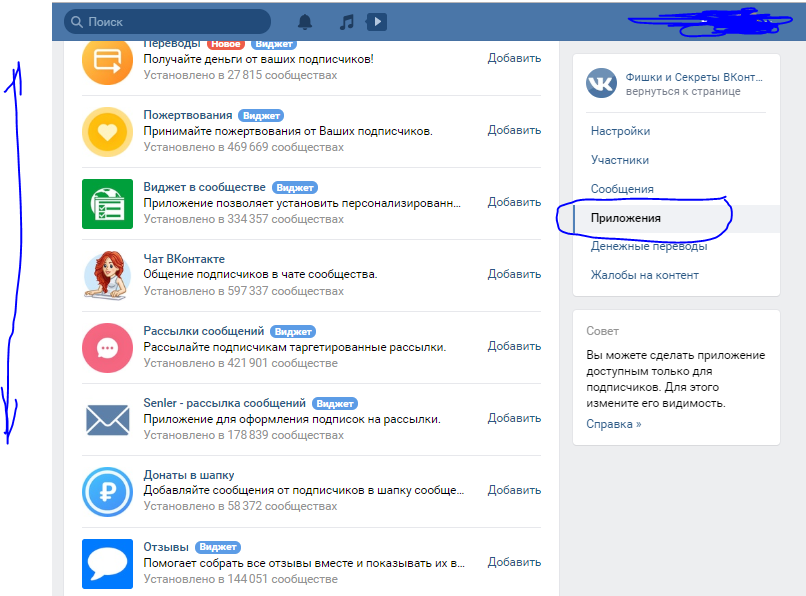This screenshot has height=596, width=806.
Task: Open Сообщения in the side menu
Action: (x=622, y=189)
